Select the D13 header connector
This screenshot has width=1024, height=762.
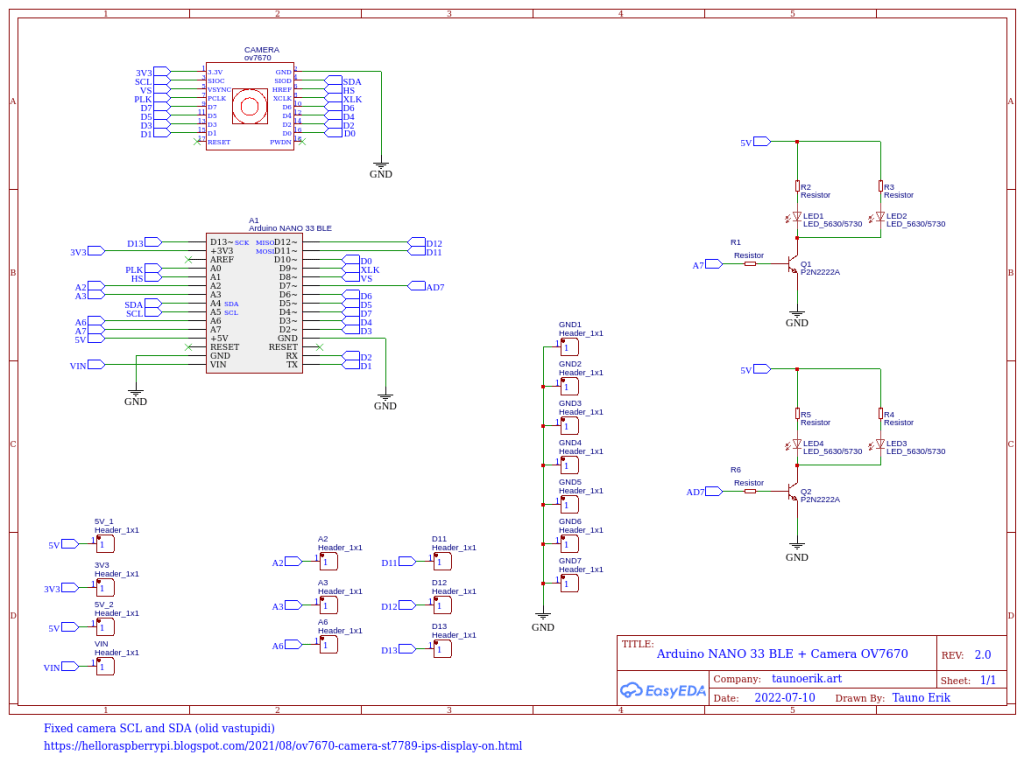click(x=442, y=649)
